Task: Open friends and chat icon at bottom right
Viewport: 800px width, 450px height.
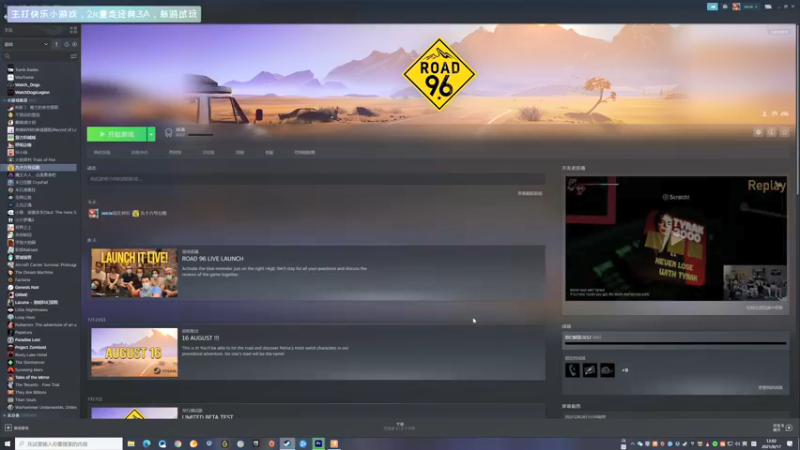Action: 789,428
